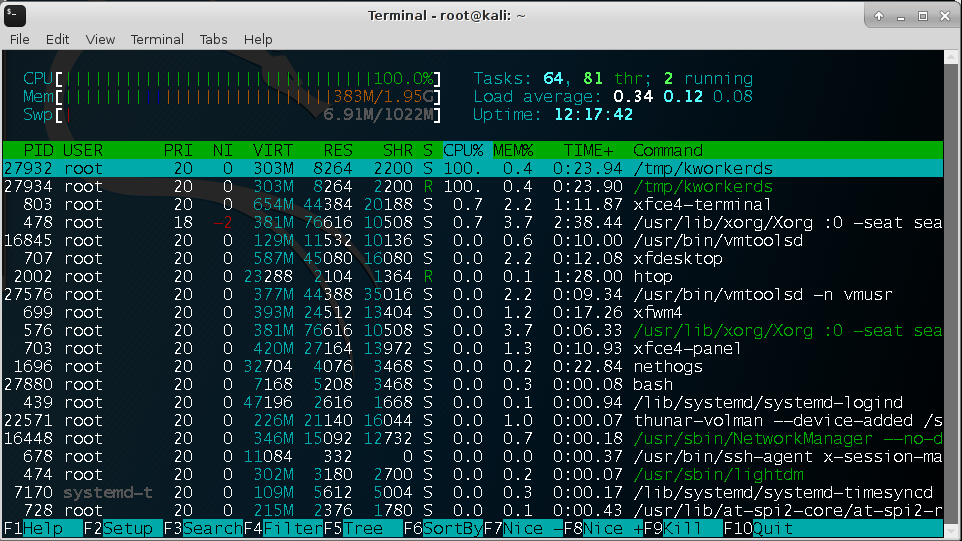Sort by the MEM% column header

click(x=513, y=150)
